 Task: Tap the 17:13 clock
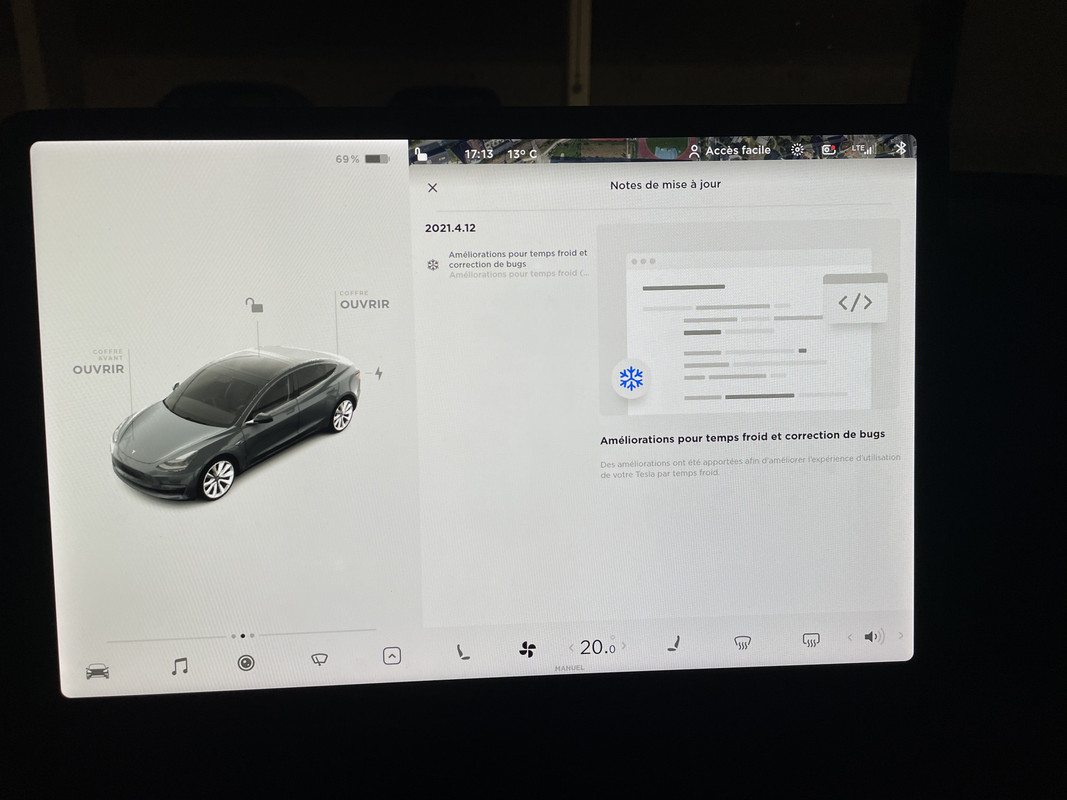coord(478,154)
